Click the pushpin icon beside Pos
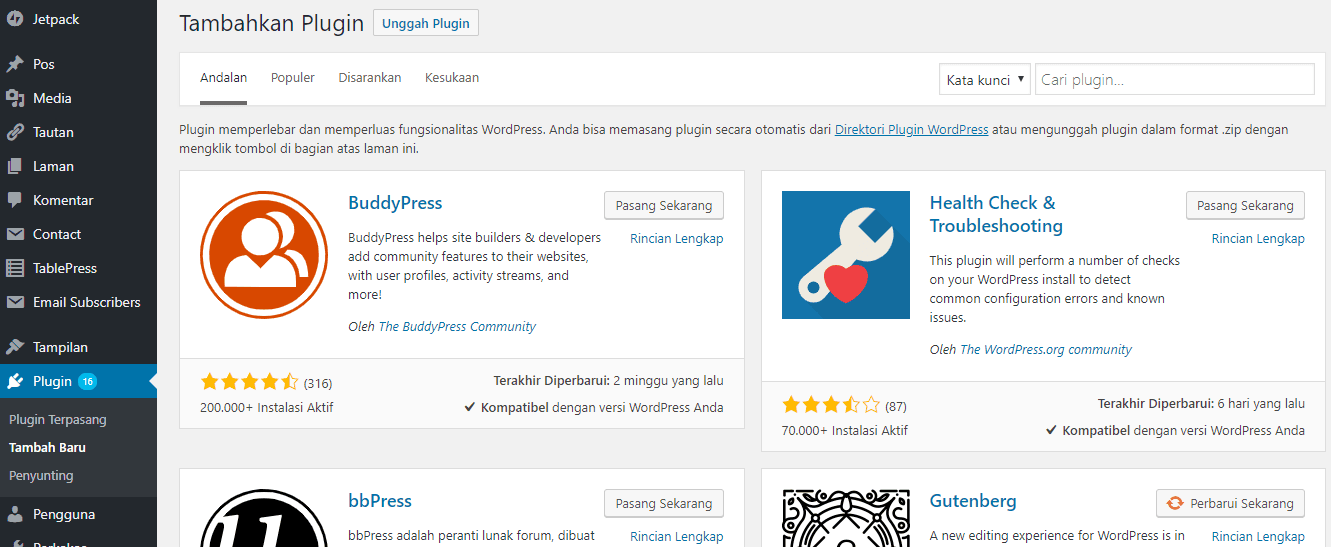The image size is (1331, 547). point(15,64)
